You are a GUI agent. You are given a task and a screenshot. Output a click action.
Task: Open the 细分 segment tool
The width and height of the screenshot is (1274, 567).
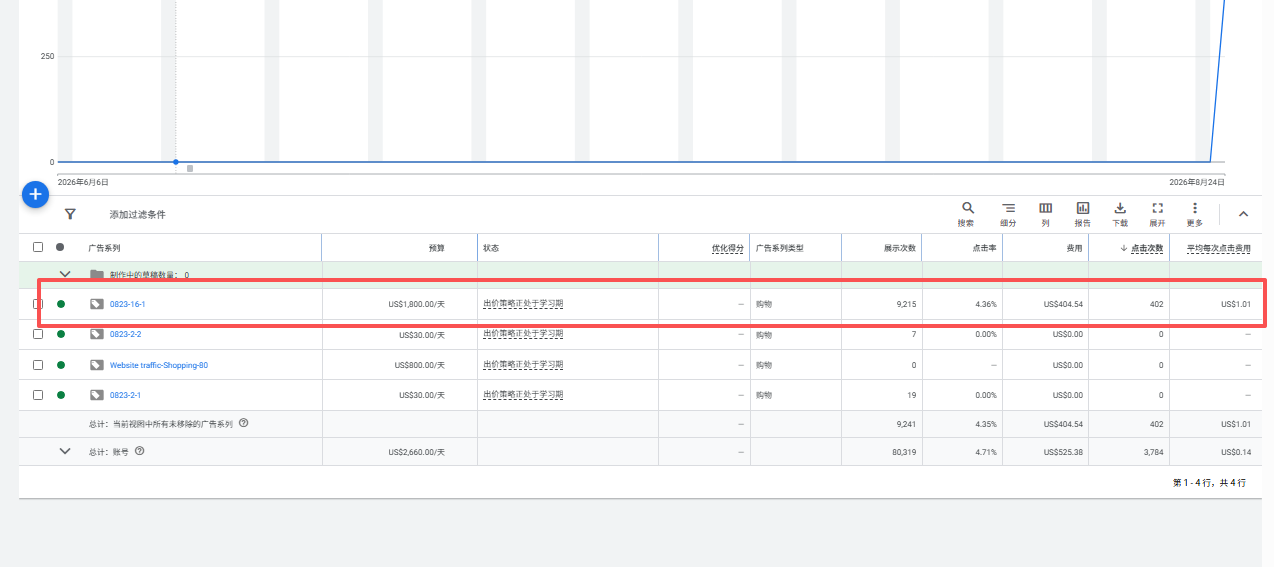(1008, 213)
